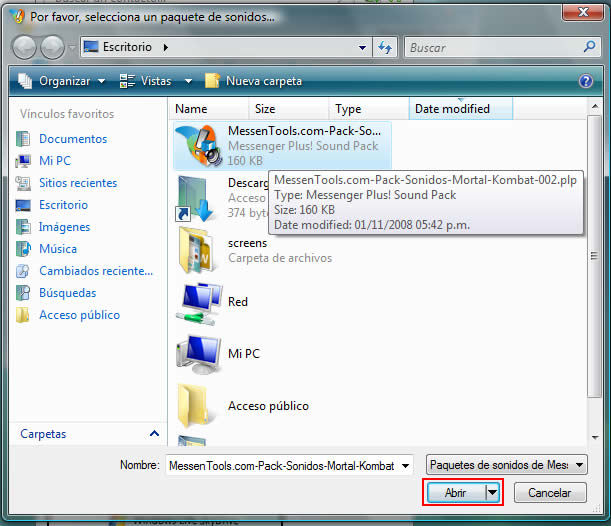
Task: Select the Mi PC computer icon in file list
Action: pyautogui.click(x=199, y=355)
